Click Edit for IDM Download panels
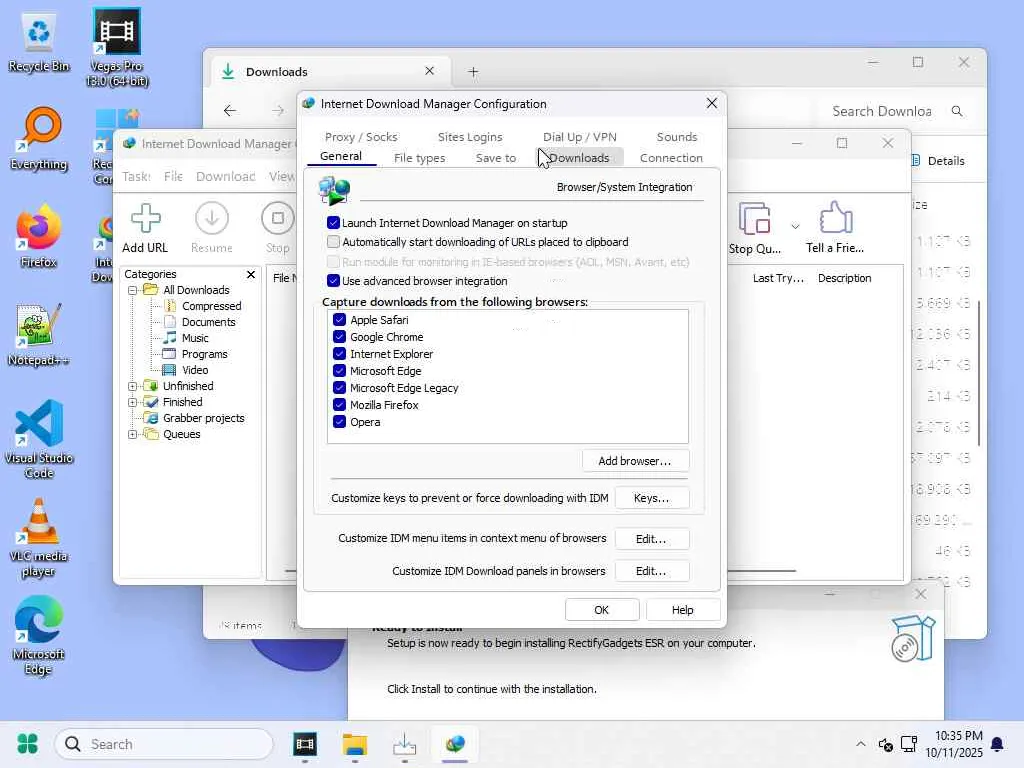The width and height of the screenshot is (1024, 768). (651, 571)
